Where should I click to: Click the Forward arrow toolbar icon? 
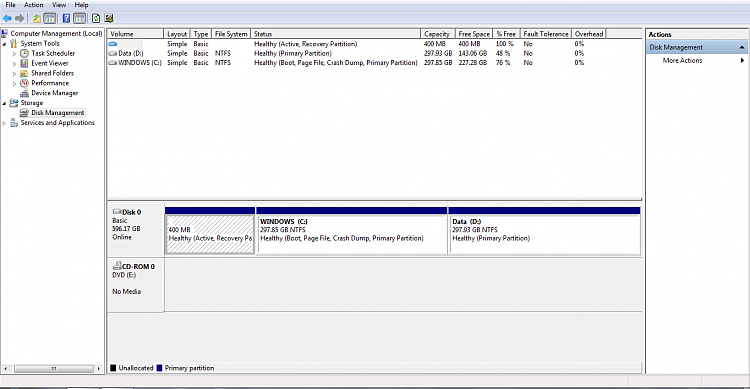coord(20,19)
